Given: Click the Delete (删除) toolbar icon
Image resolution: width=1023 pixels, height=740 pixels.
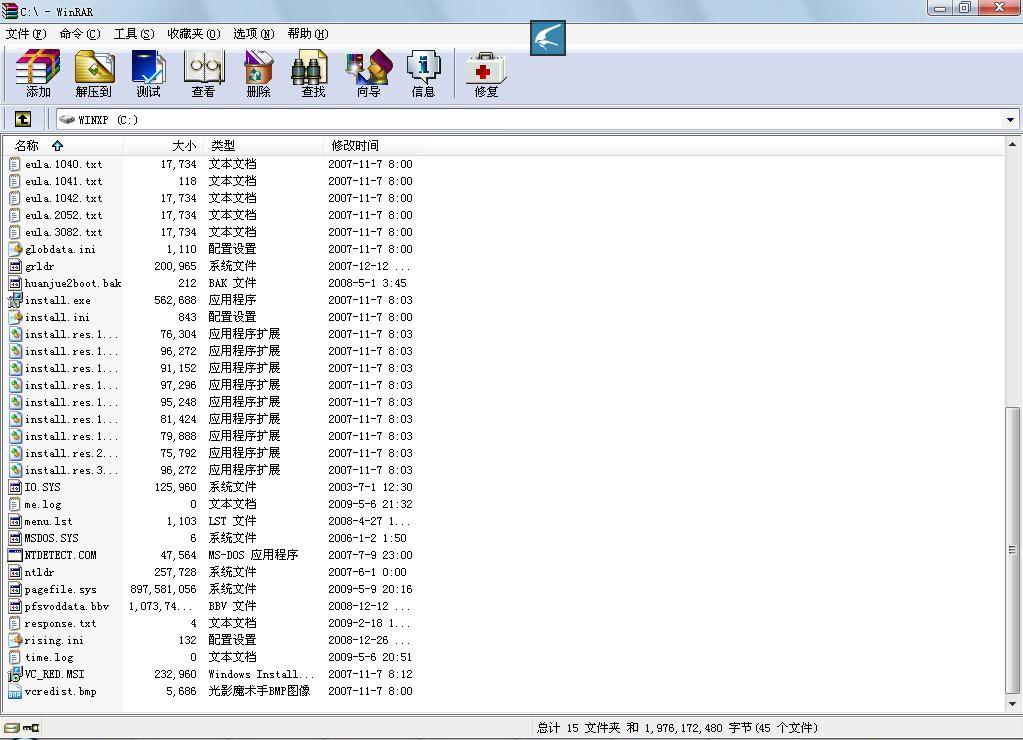Looking at the screenshot, I should pos(258,67).
